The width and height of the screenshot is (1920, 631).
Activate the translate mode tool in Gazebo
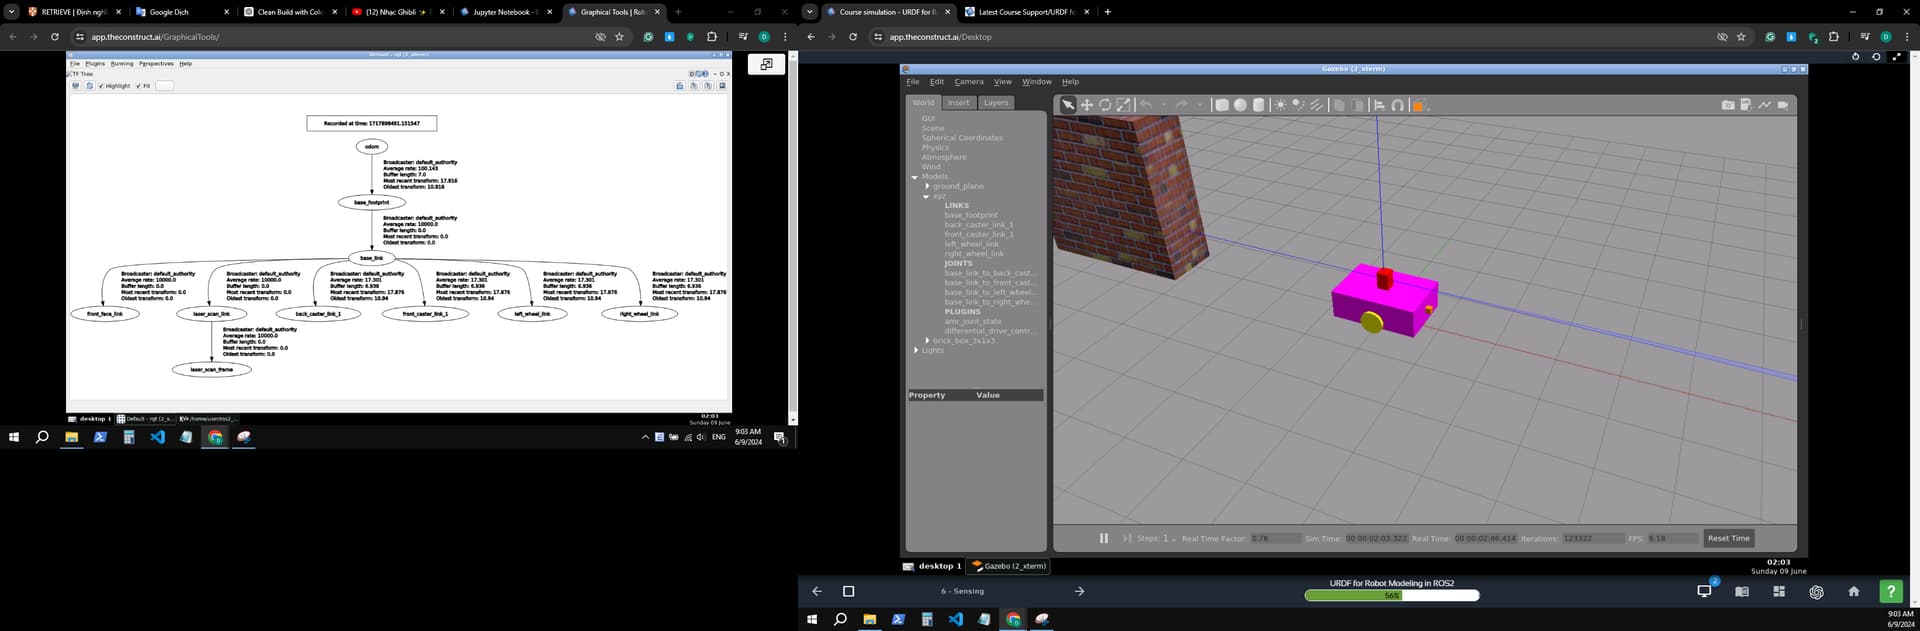pos(1086,105)
